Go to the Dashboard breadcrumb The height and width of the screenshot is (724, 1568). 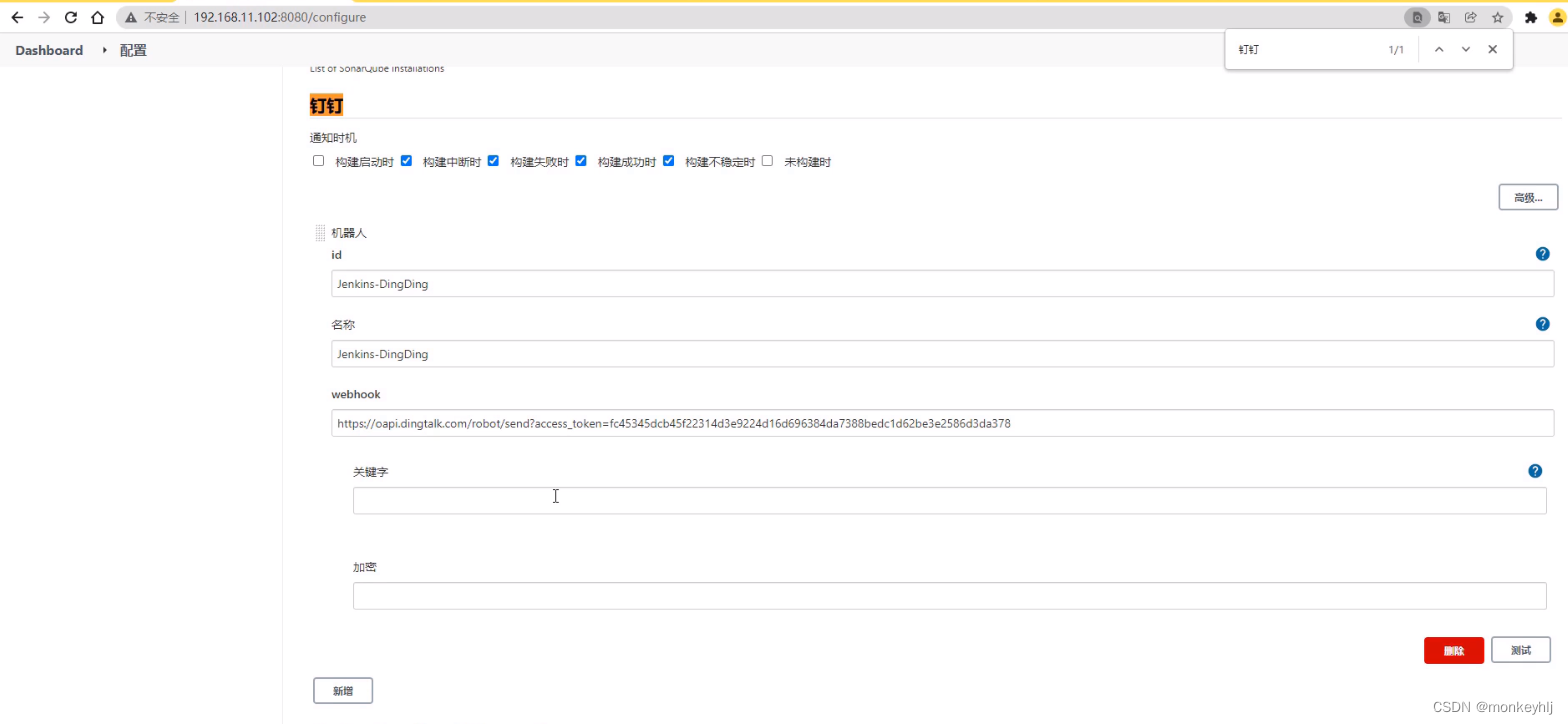tap(49, 50)
